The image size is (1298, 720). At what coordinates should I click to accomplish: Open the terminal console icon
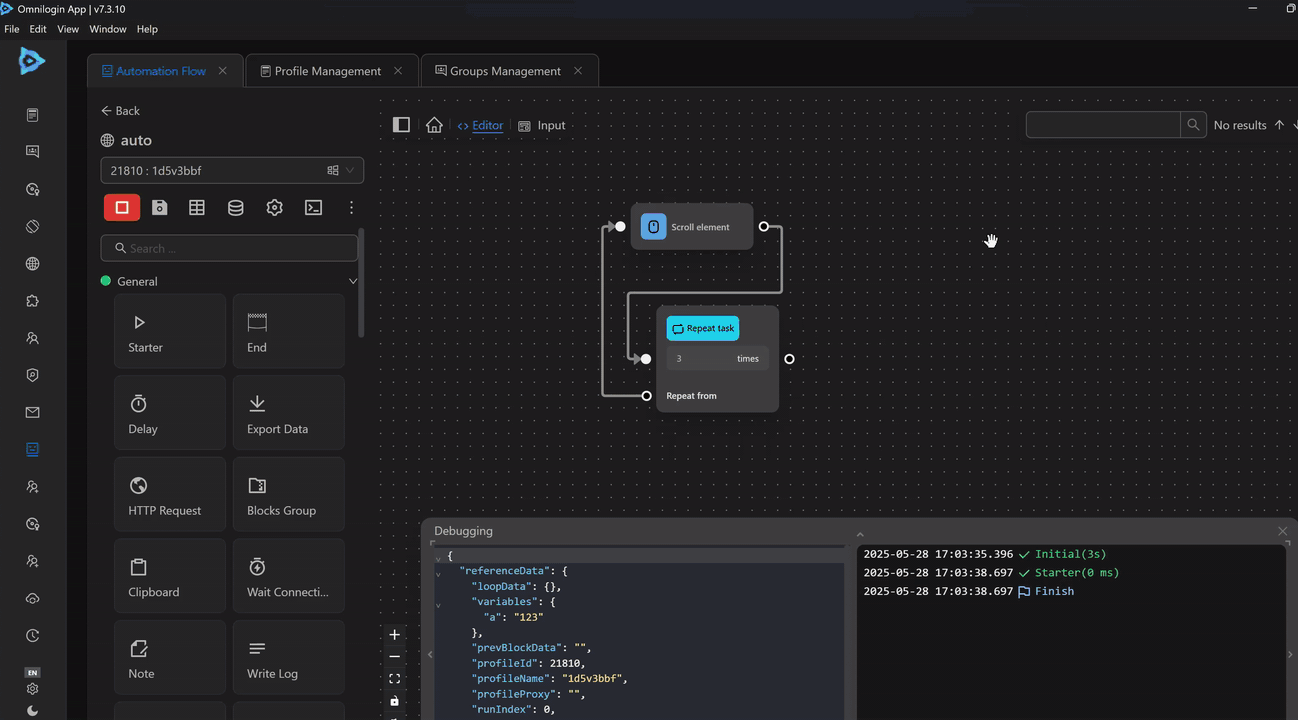tap(313, 207)
